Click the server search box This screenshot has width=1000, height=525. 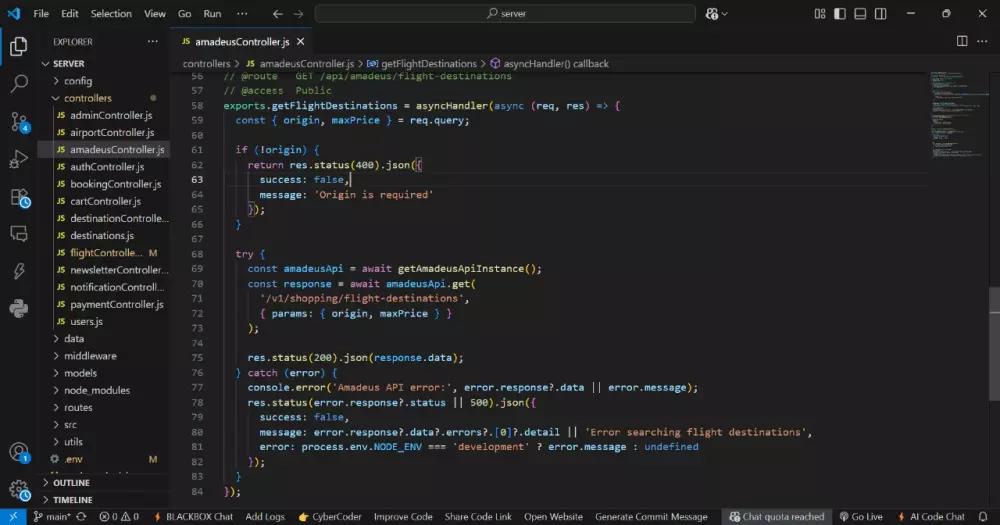[x=505, y=14]
